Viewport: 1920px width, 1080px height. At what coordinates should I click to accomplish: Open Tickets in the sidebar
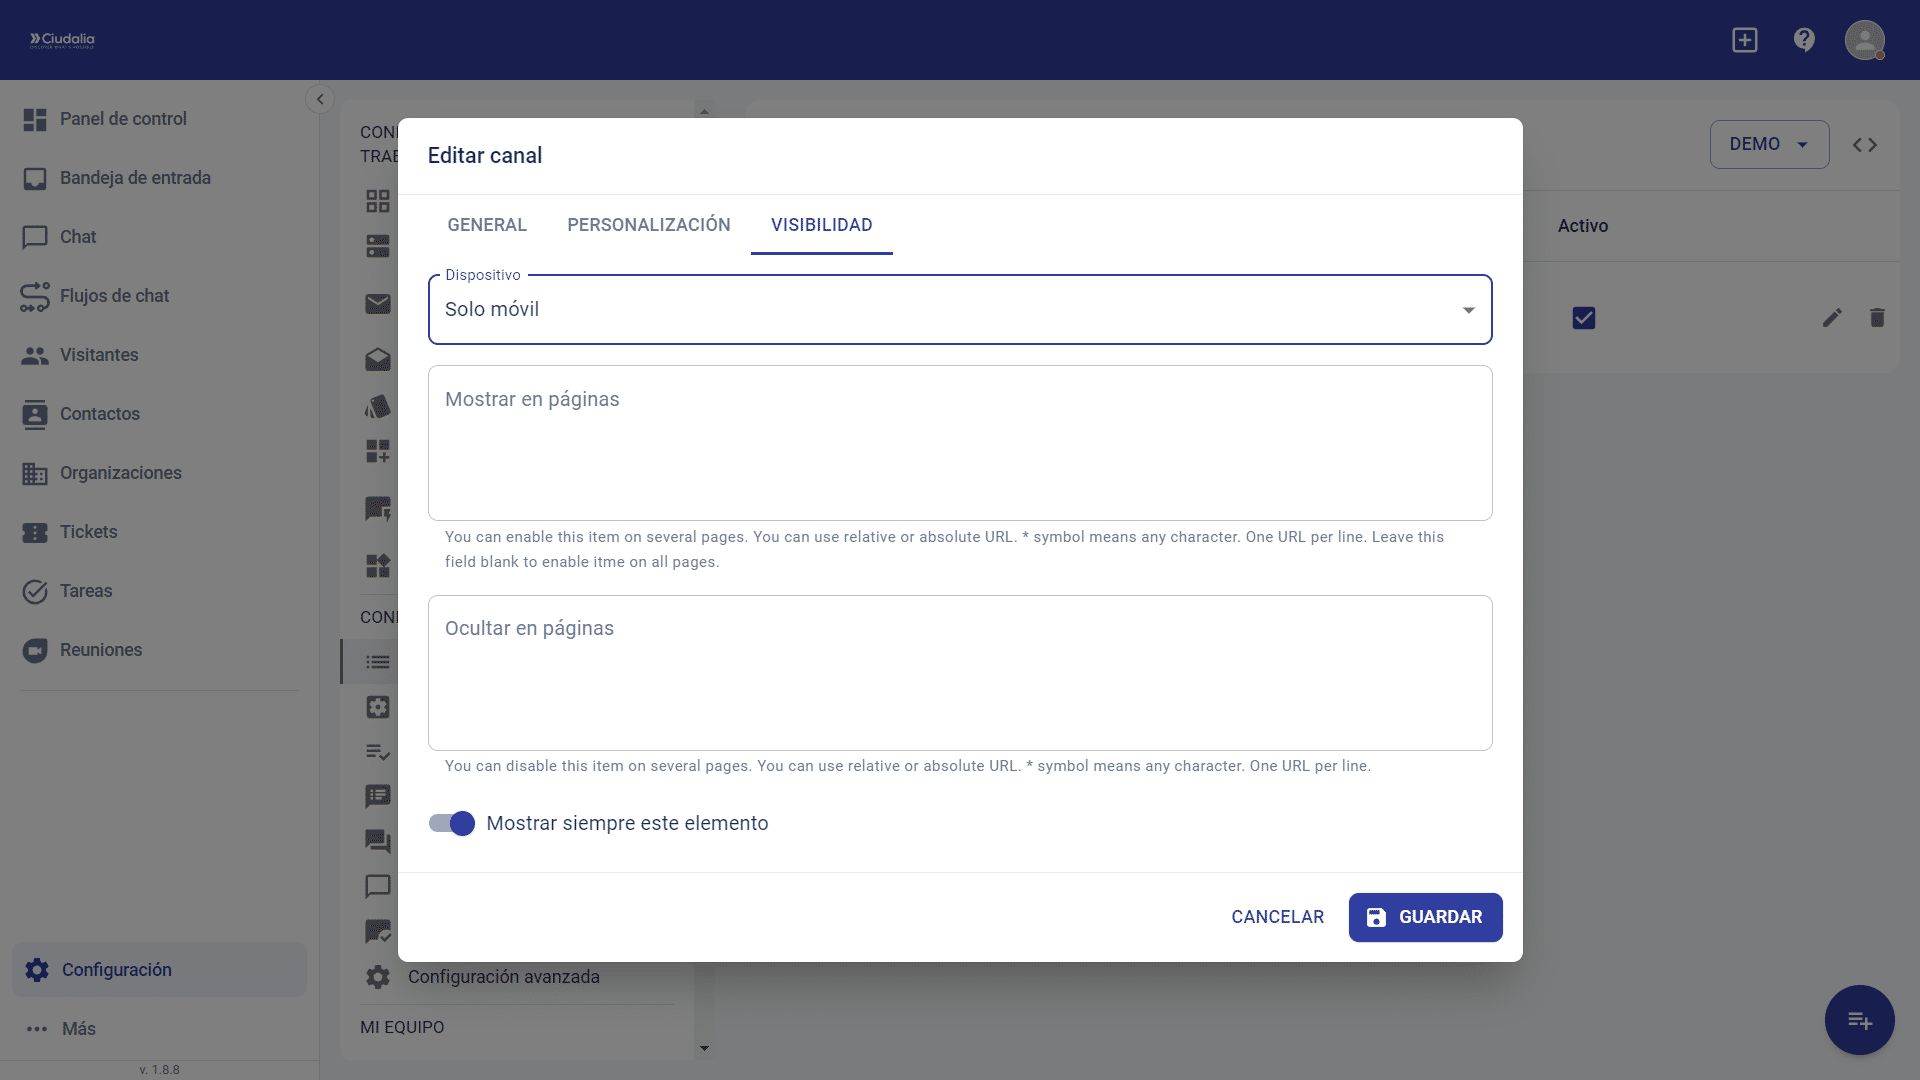(x=88, y=532)
